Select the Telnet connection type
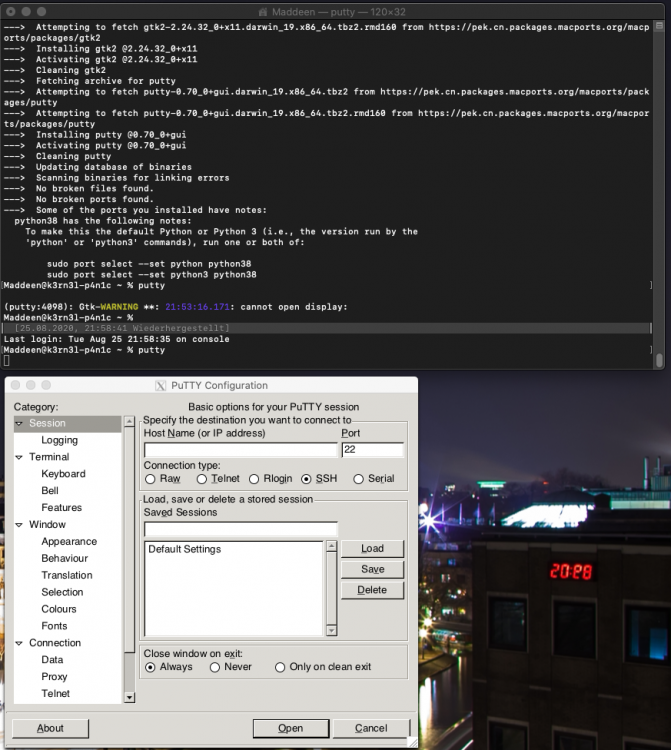Viewport: 671px width, 750px height. pos(202,479)
